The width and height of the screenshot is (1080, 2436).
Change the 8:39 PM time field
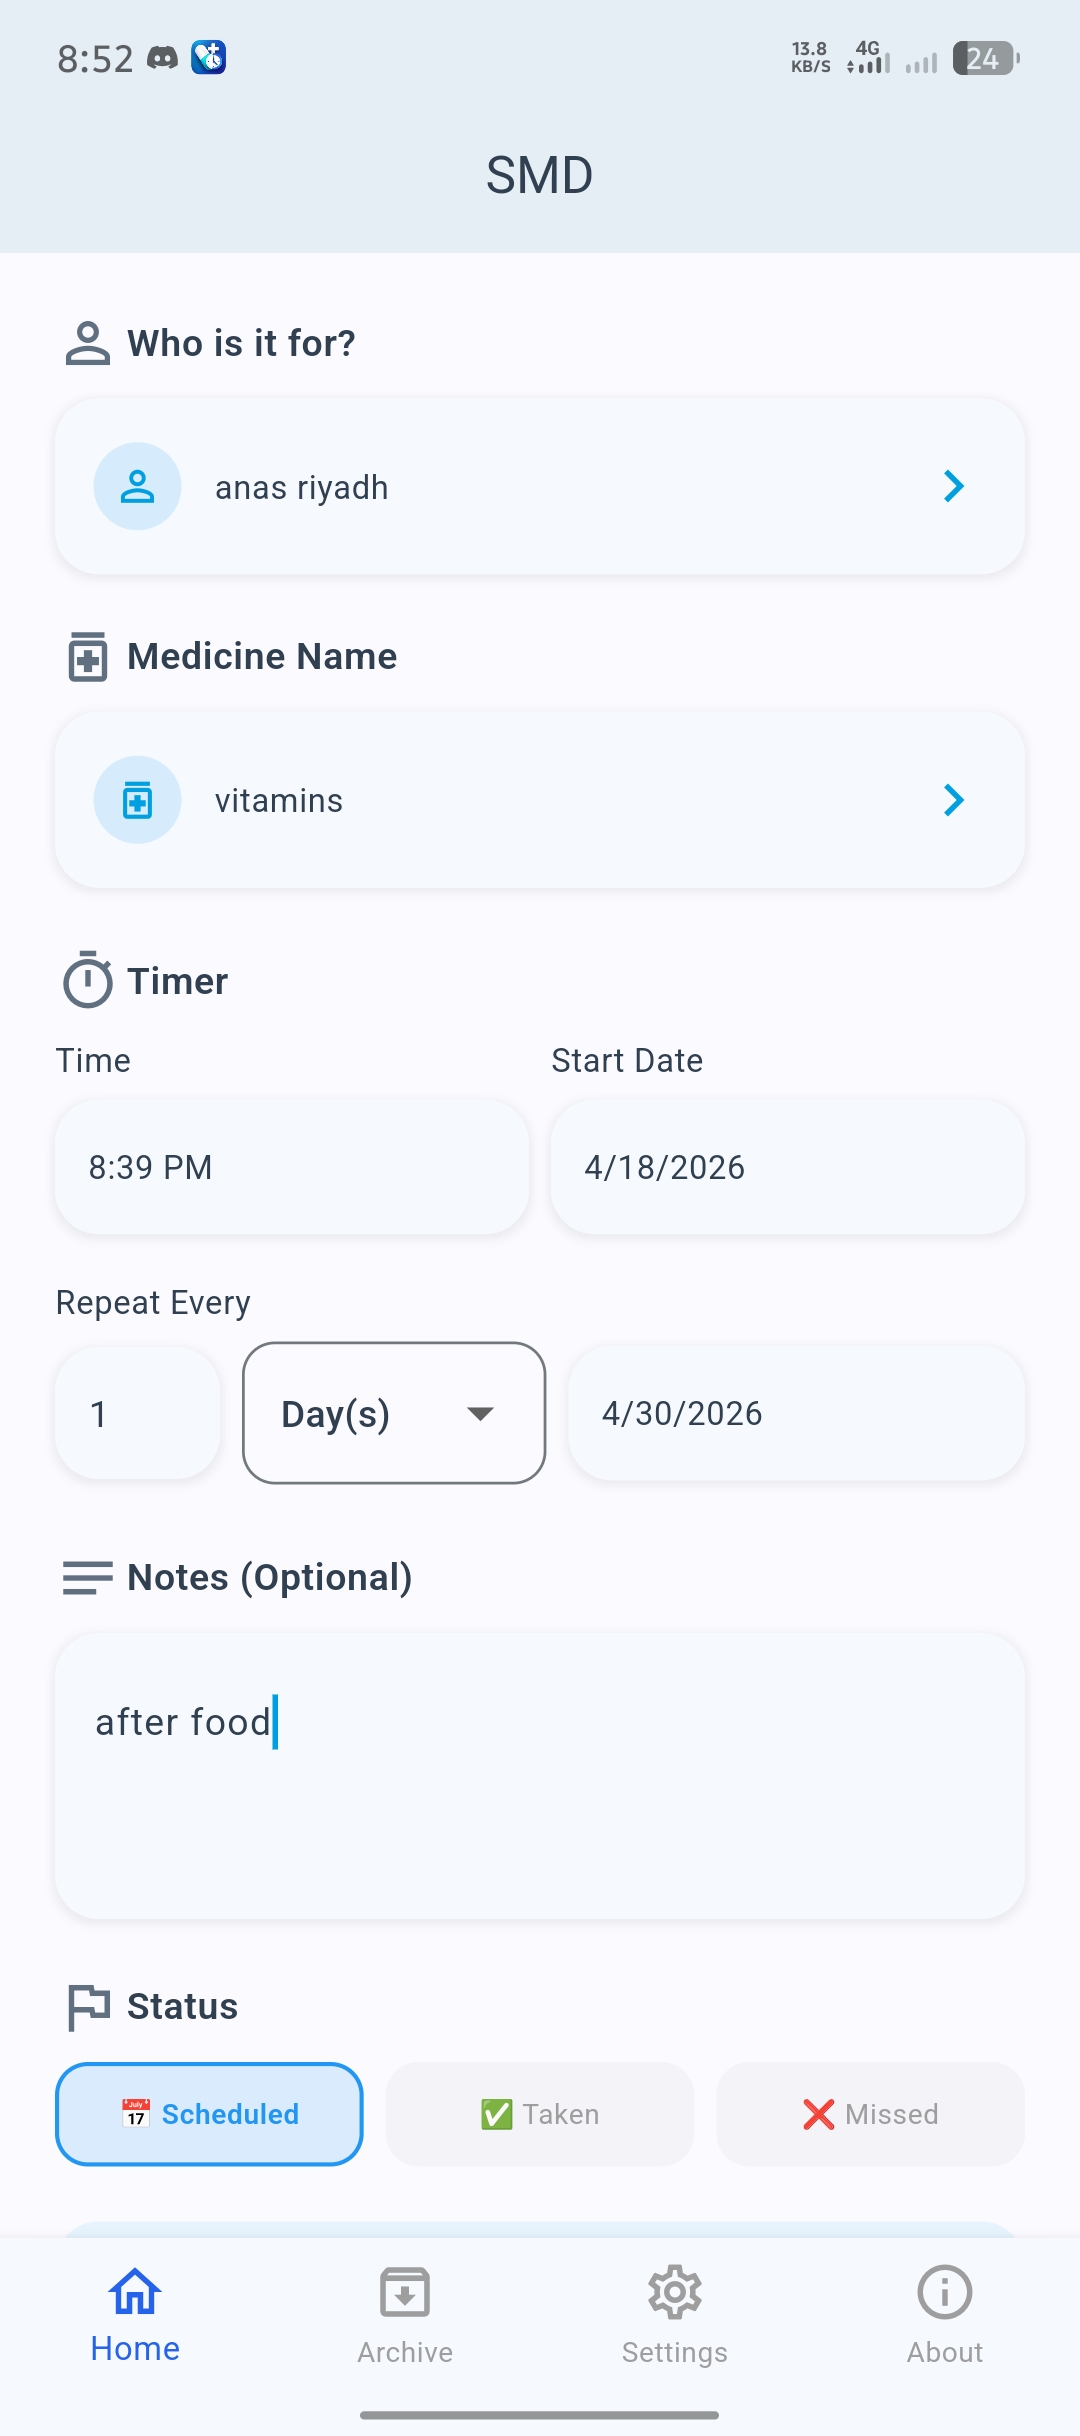pos(291,1167)
